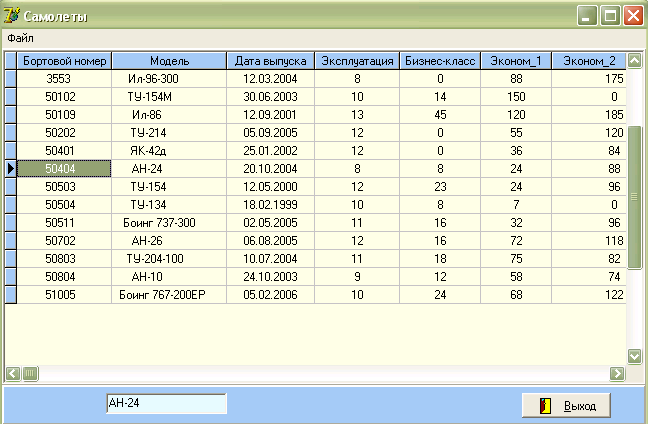This screenshot has height=424, width=648.
Task: Select the cell with board number 50803
Action: pyautogui.click(x=64, y=258)
